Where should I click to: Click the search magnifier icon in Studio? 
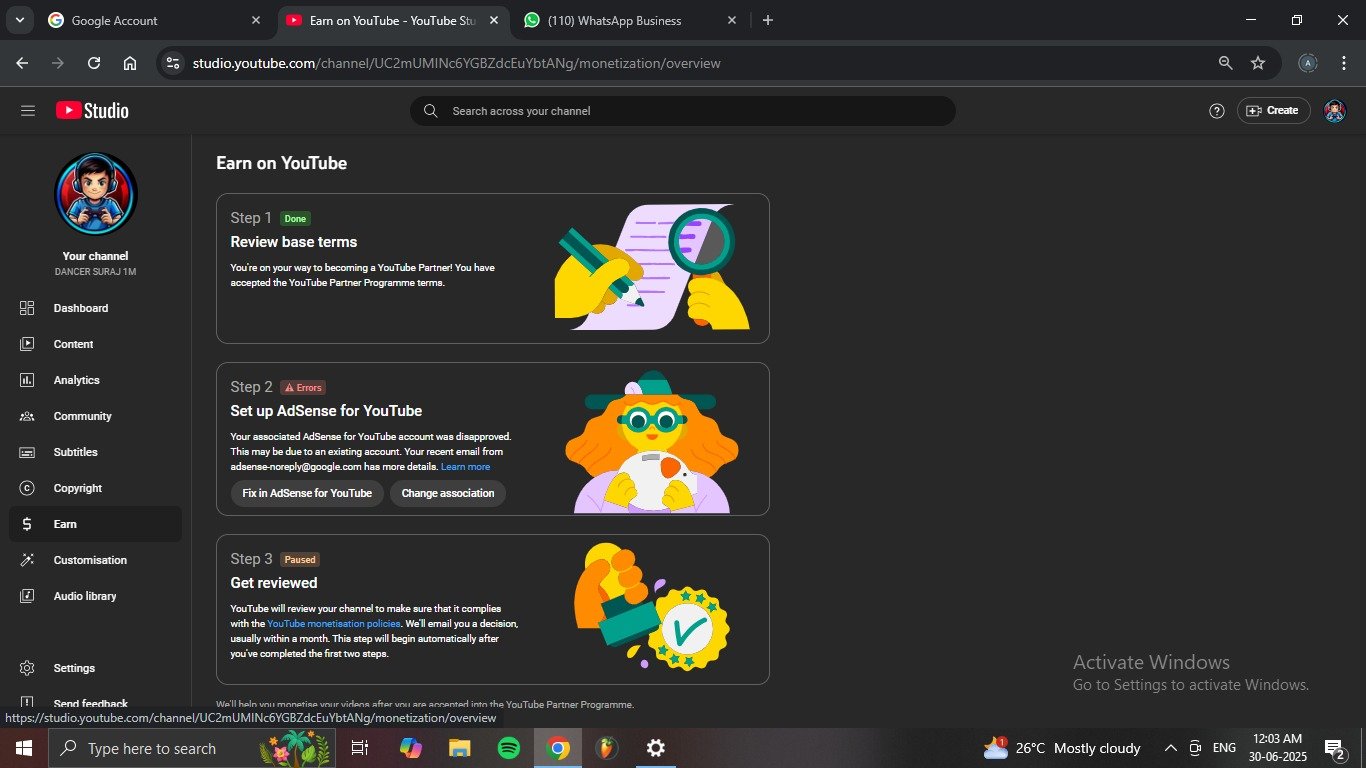pyautogui.click(x=431, y=111)
